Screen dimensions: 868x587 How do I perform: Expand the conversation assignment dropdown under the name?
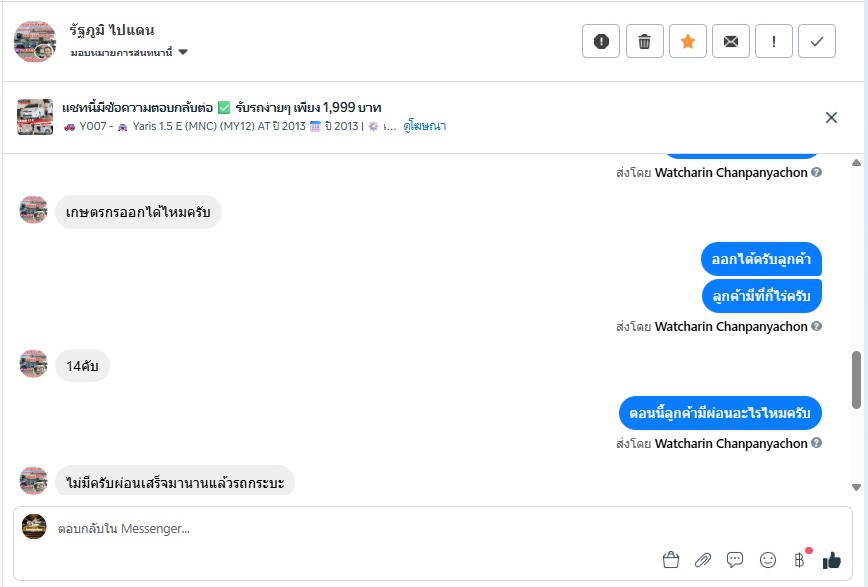point(183,52)
